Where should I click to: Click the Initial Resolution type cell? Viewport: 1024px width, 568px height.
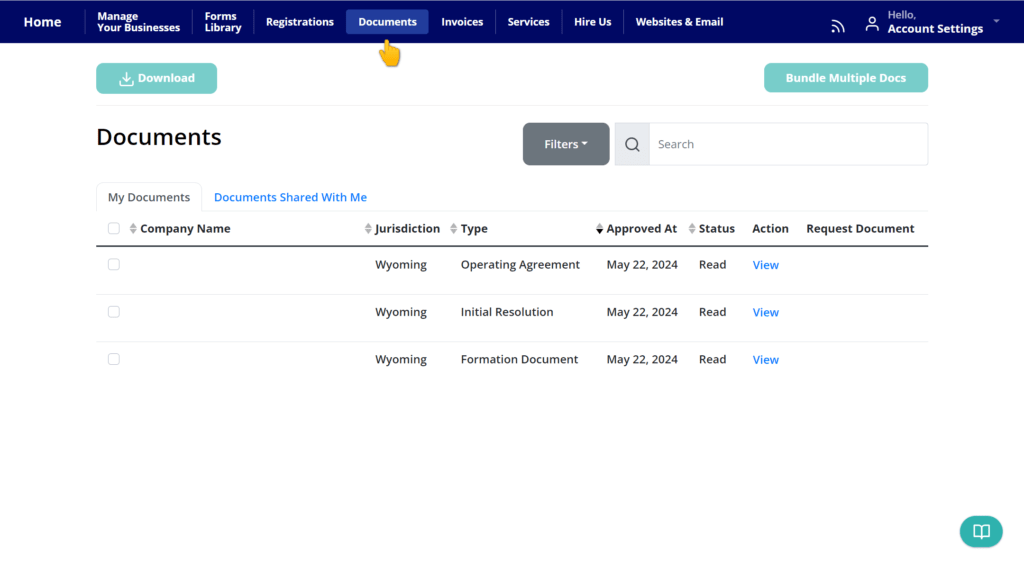507,312
